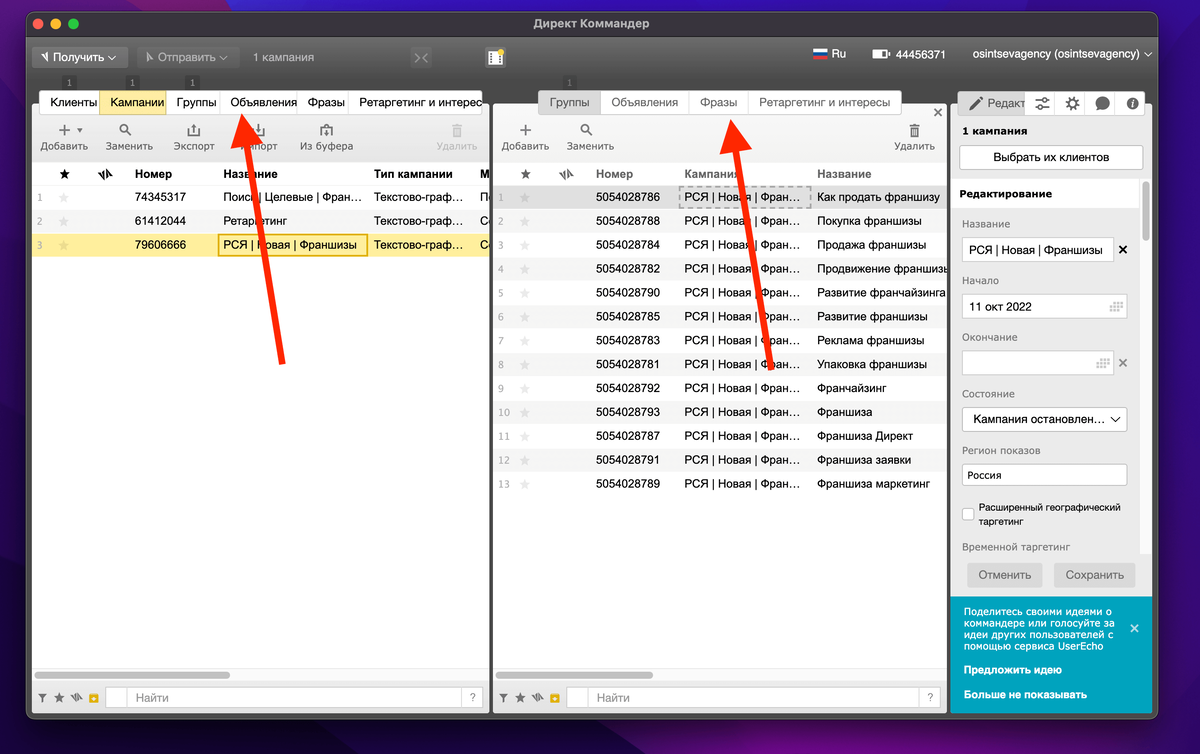Clear the Название field with X
The height and width of the screenshot is (754, 1200).
(x=1123, y=250)
